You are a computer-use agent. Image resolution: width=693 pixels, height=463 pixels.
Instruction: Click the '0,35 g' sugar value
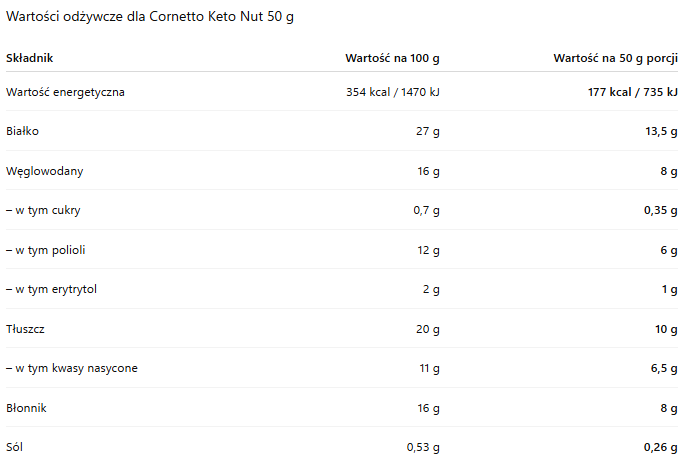(661, 210)
